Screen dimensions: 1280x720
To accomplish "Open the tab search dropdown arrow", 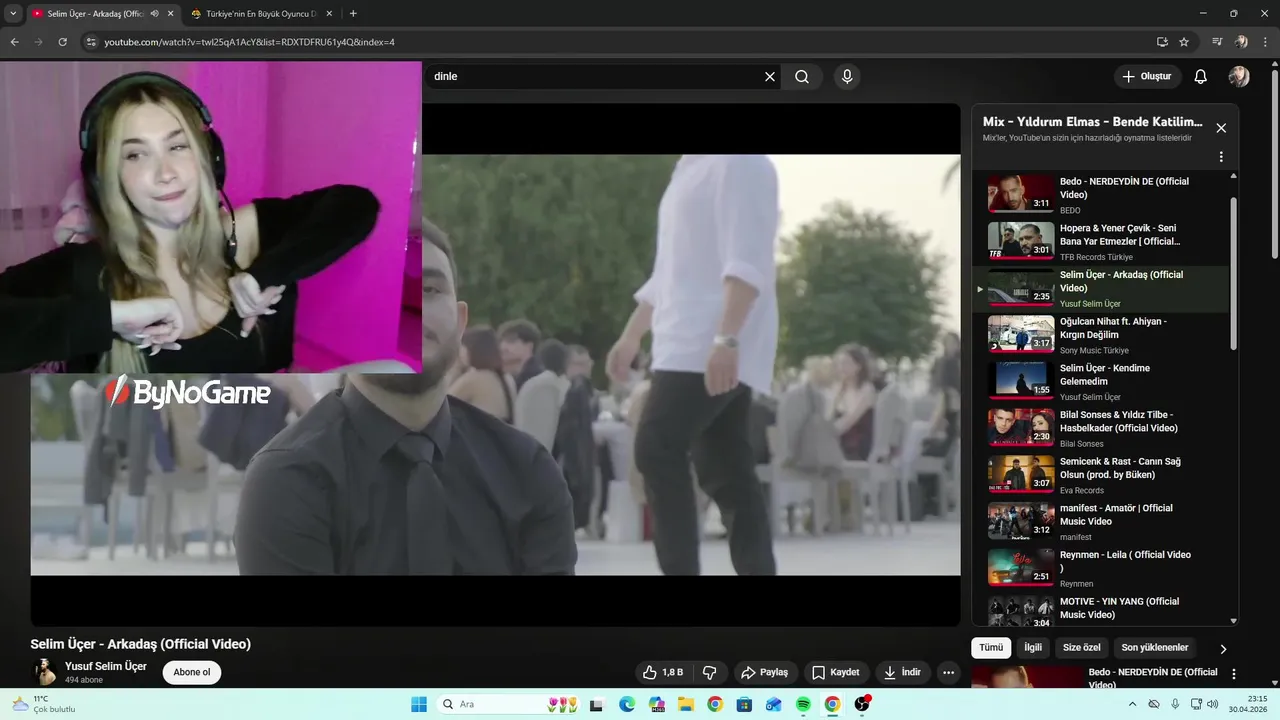I will click(x=13, y=14).
